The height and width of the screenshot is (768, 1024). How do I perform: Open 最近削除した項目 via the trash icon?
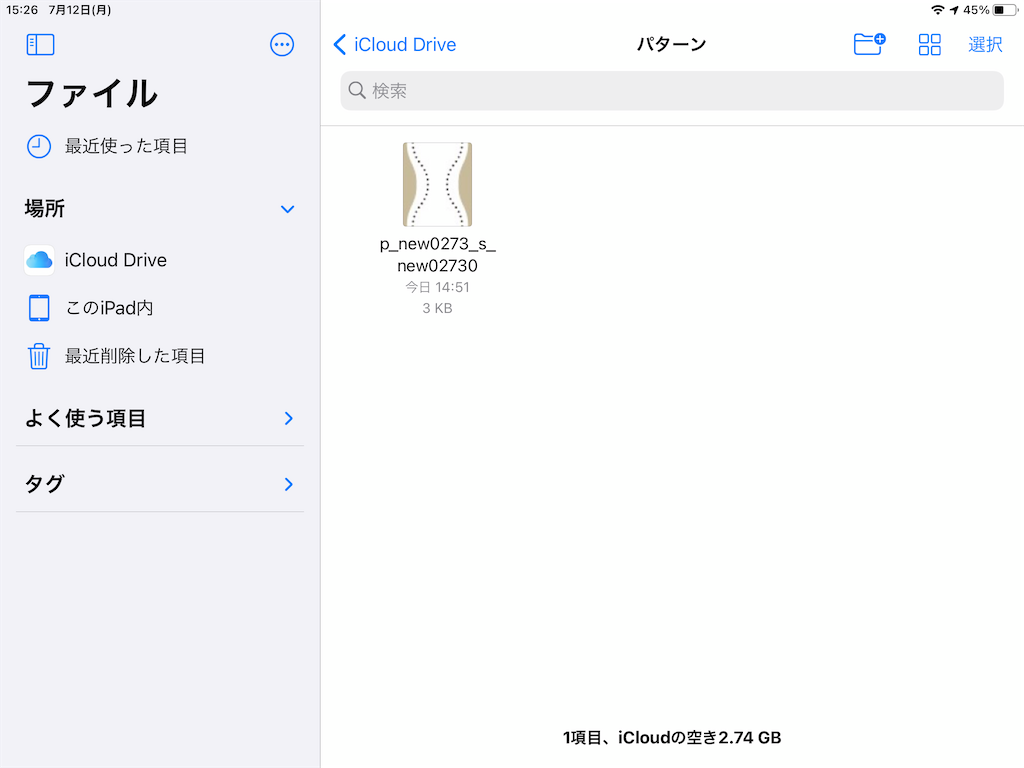pos(38,356)
